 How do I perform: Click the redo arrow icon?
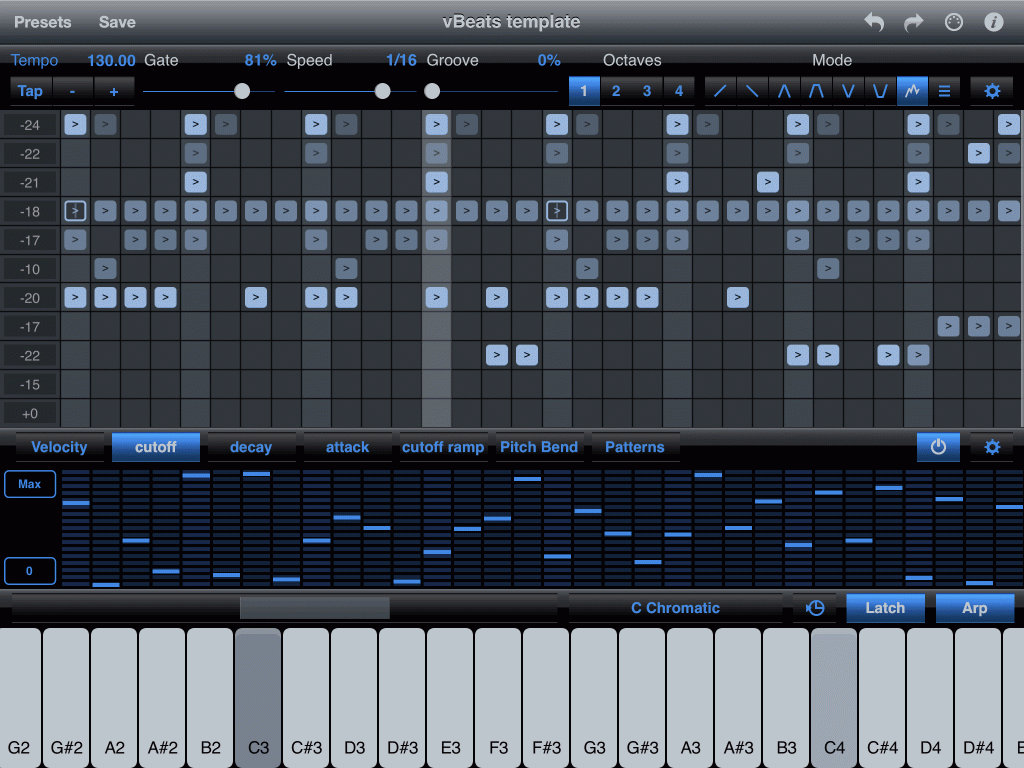[x=914, y=22]
